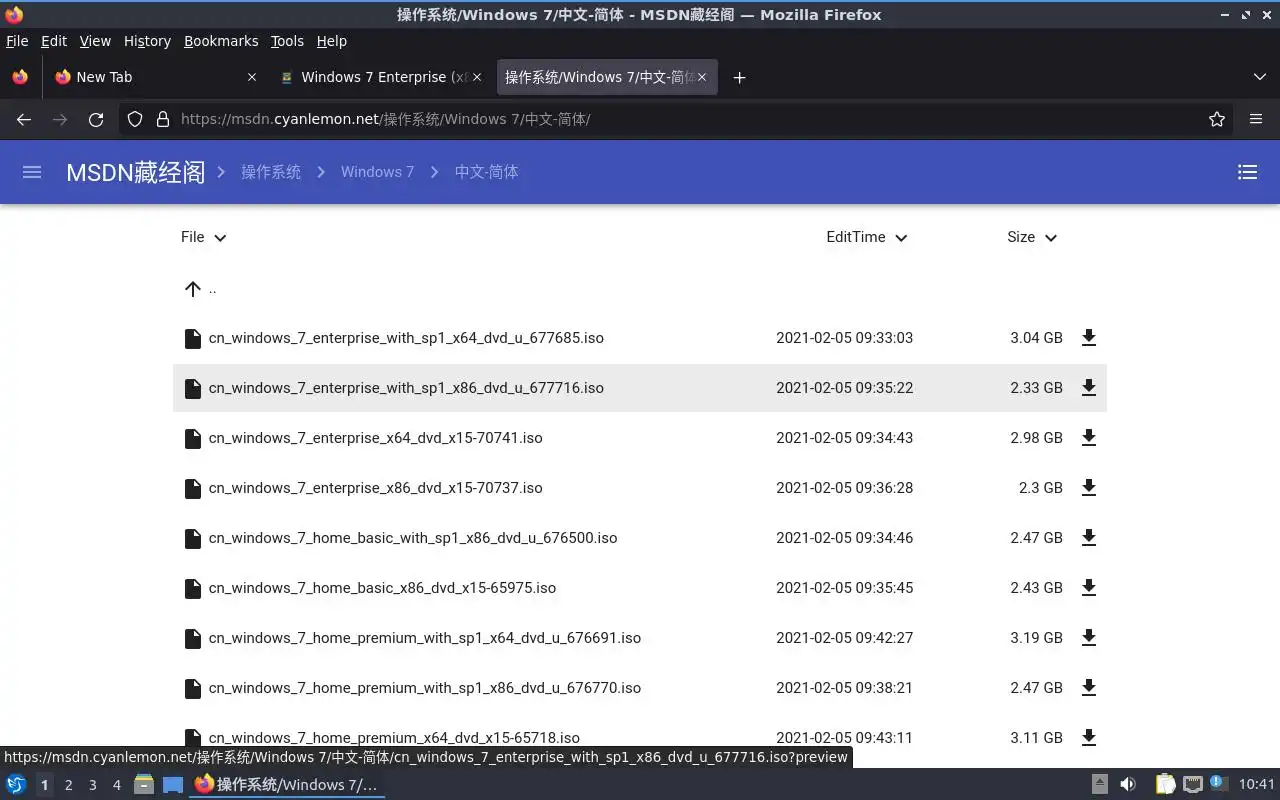Switch to workspace 4 on taskbar
The width and height of the screenshot is (1280, 800).
(116, 785)
